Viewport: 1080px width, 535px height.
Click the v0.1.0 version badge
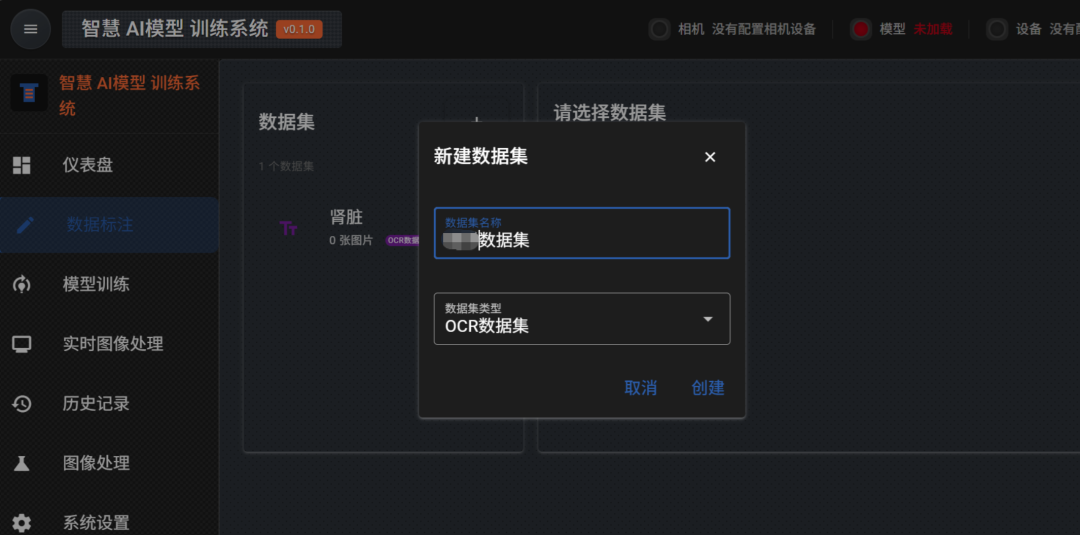pyautogui.click(x=299, y=29)
